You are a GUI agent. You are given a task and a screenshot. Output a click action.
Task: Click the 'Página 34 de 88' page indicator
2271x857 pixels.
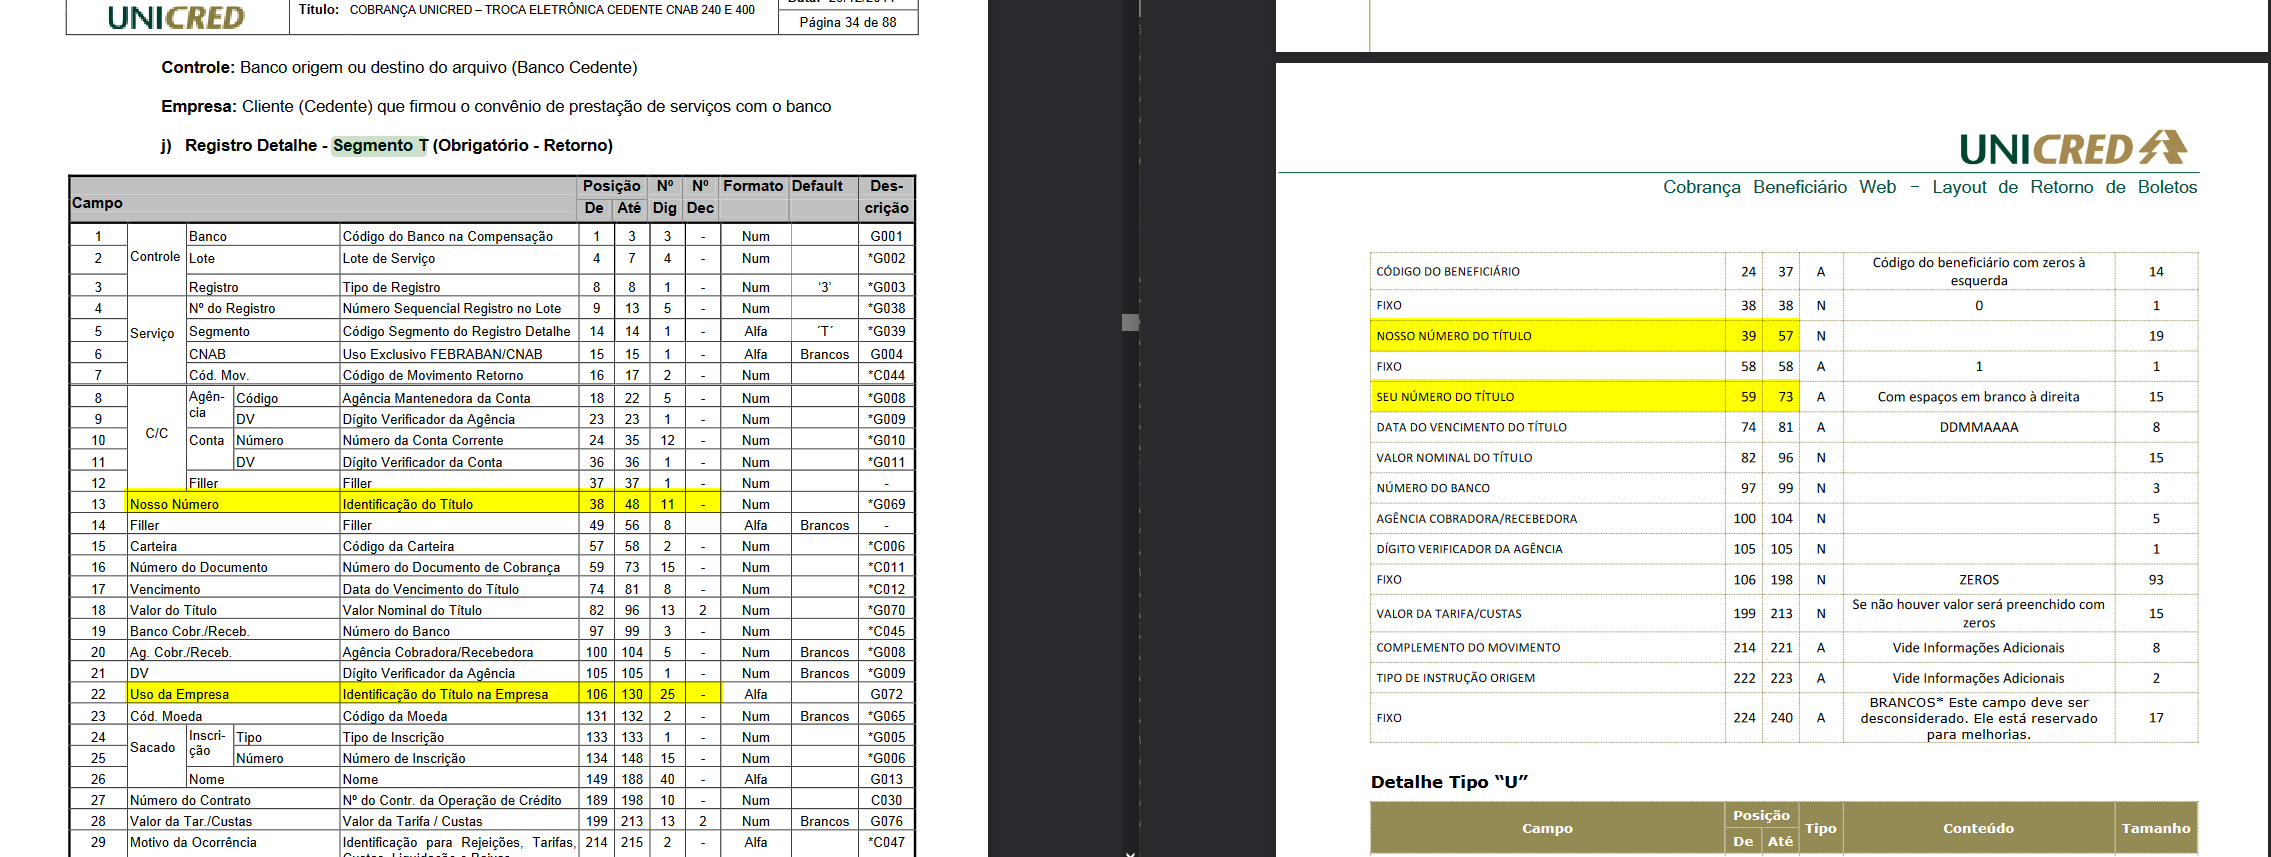point(848,22)
